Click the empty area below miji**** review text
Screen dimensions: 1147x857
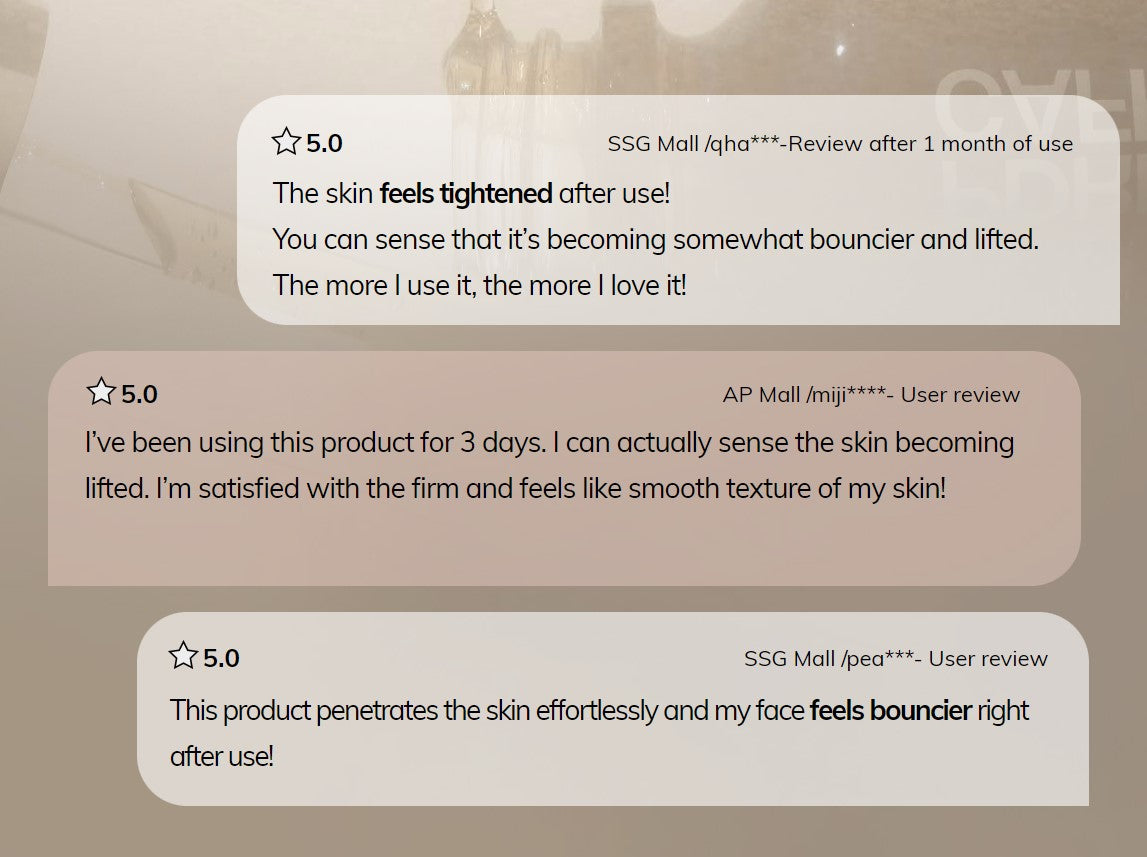[560, 545]
